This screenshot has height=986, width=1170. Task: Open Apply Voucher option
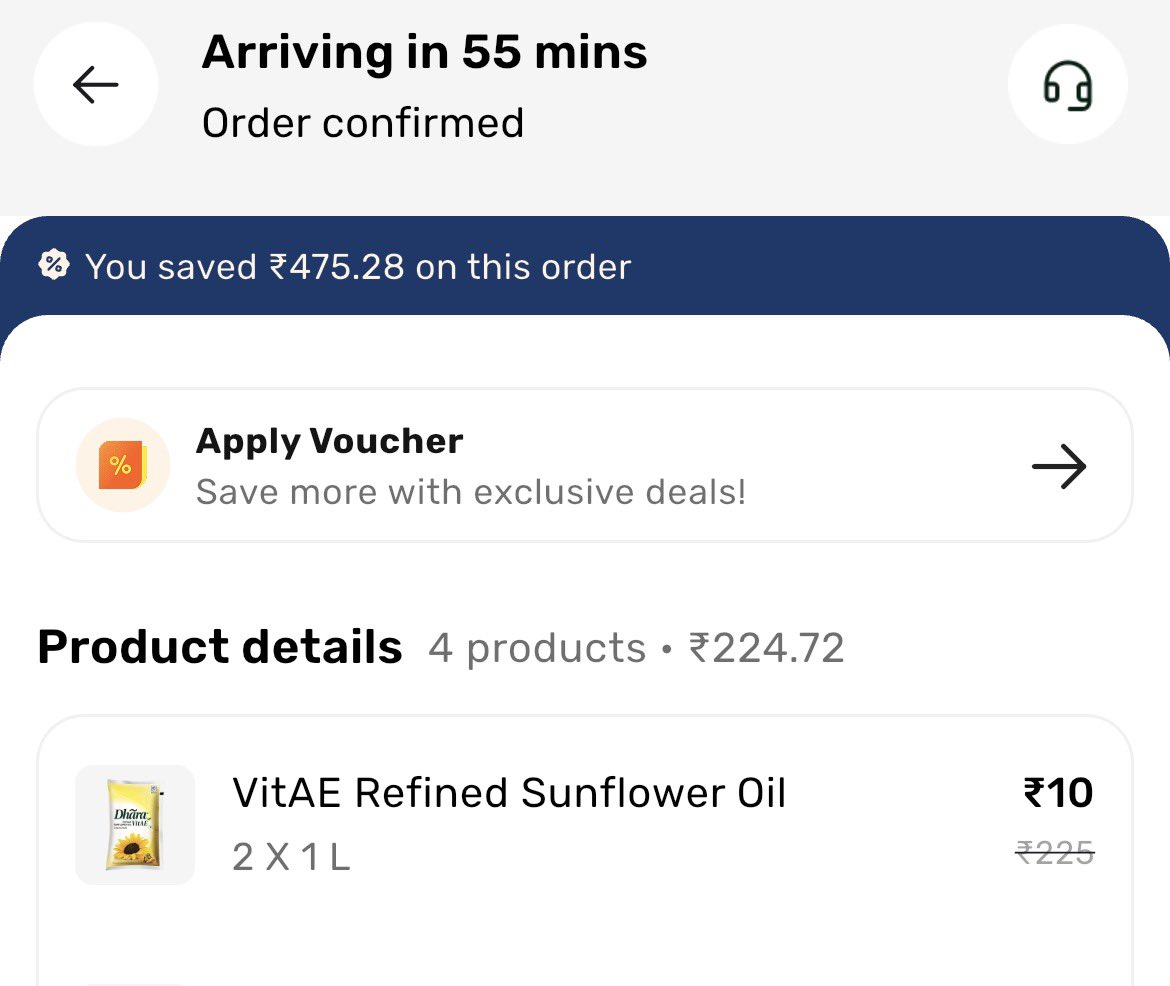pos(585,465)
